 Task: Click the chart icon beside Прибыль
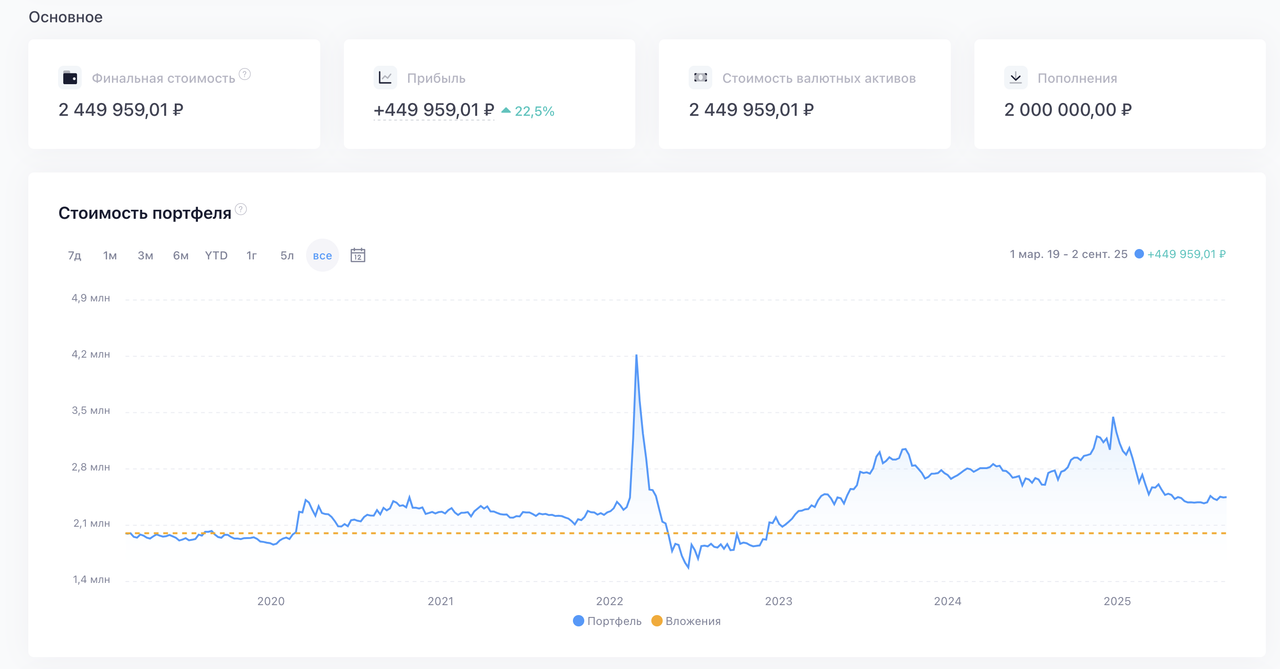[385, 78]
